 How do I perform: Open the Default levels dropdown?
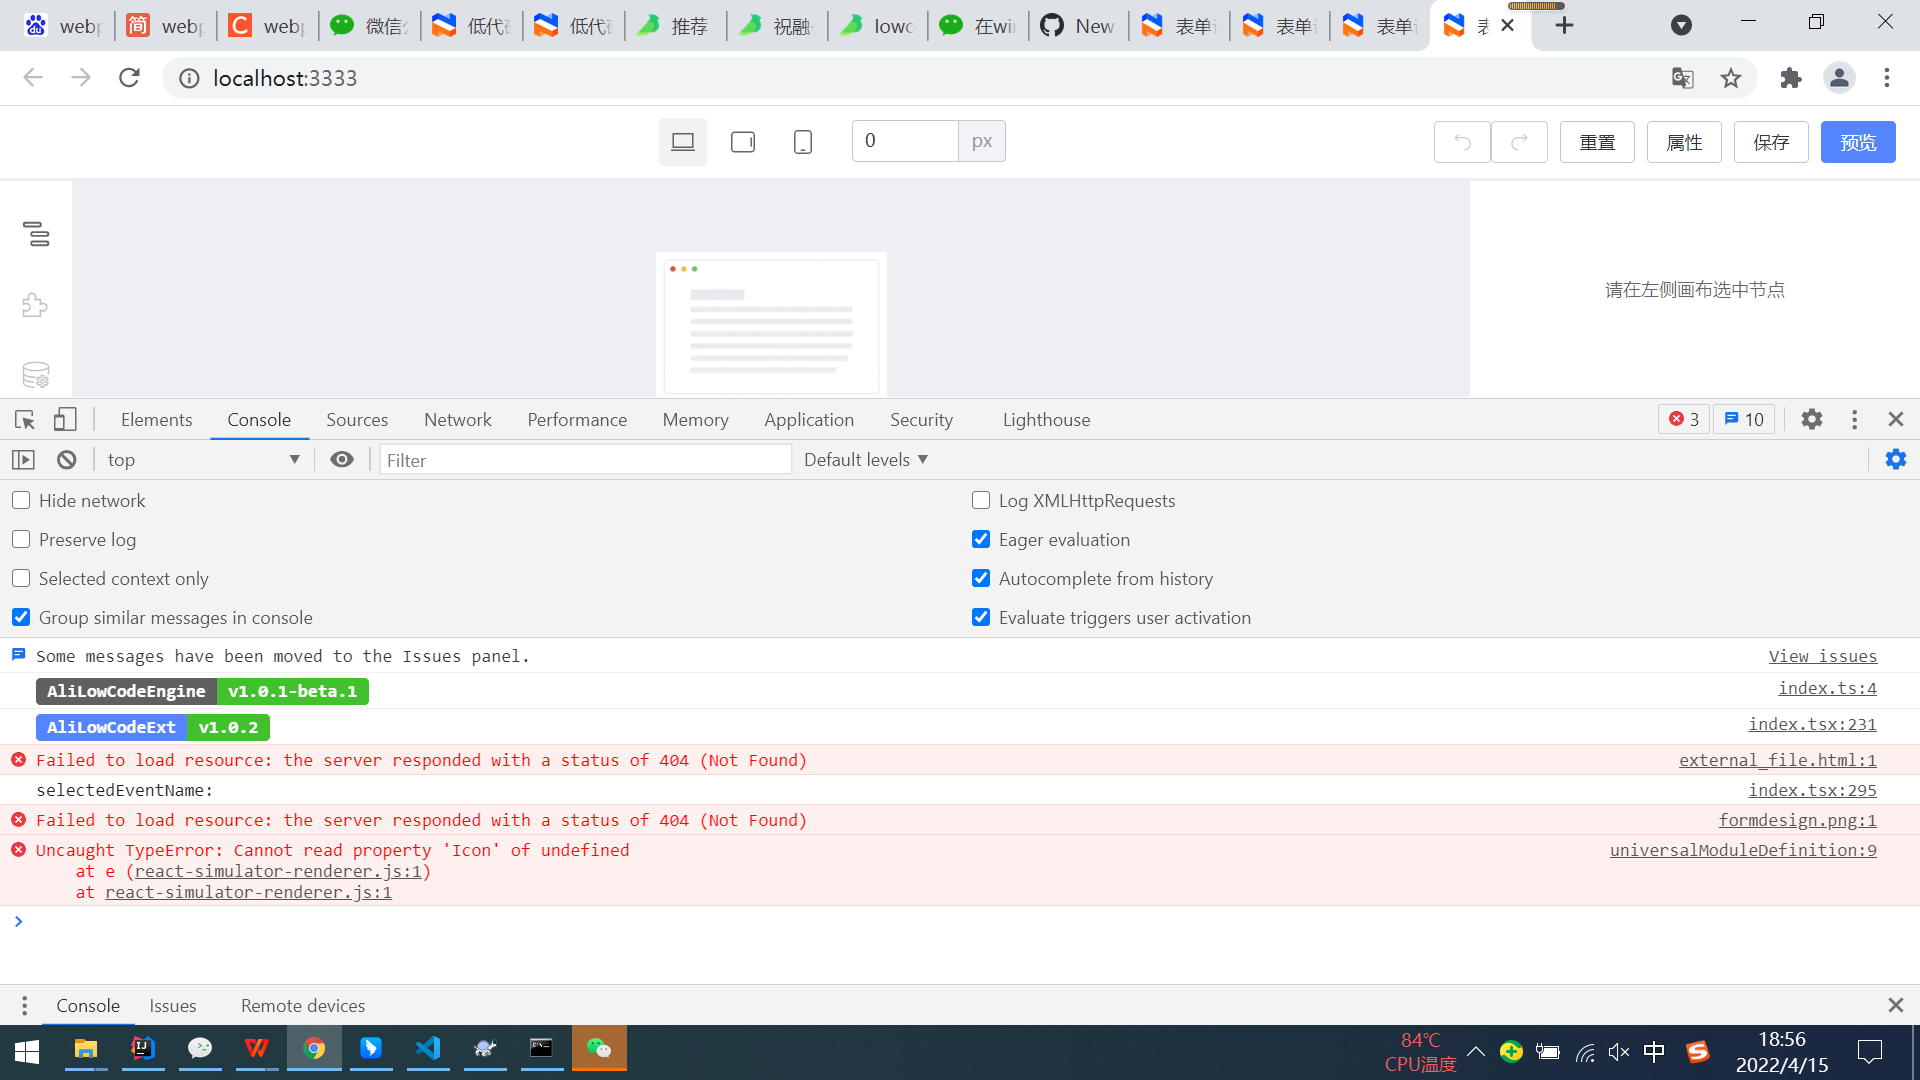863,459
